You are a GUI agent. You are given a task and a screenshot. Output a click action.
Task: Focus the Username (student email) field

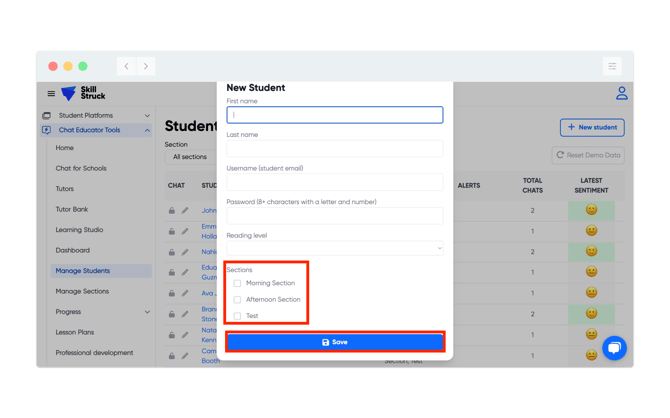pyautogui.click(x=334, y=182)
